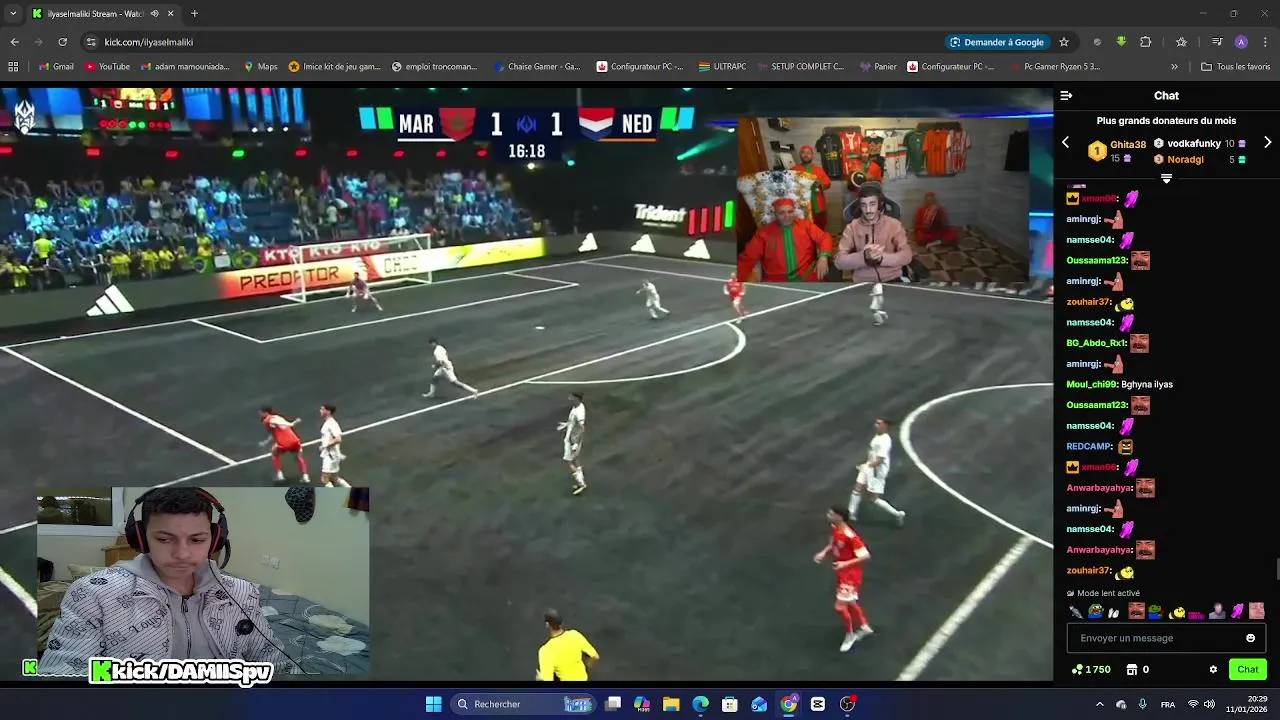This screenshot has width=1280, height=720.
Task: Show hidden bookmarks with double chevron
Action: point(1174,67)
